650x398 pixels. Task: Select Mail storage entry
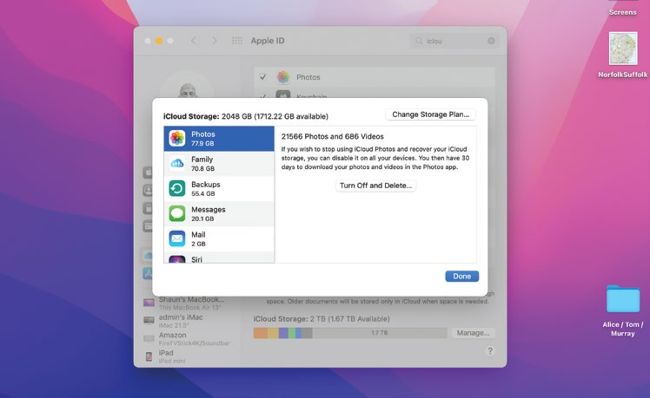coord(219,239)
